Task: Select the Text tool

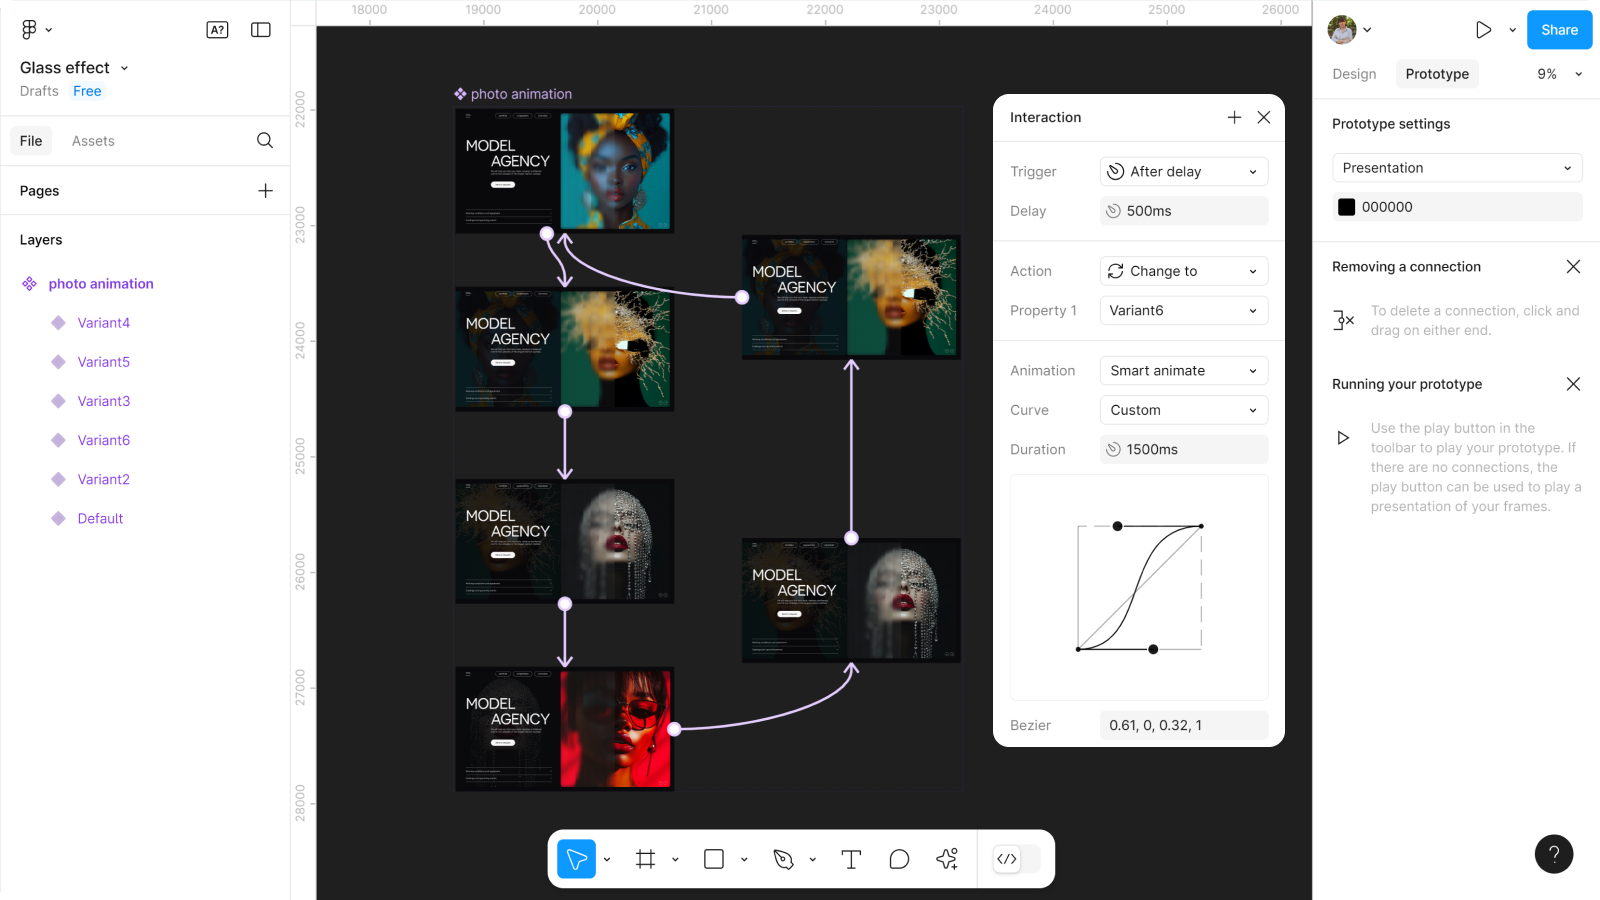Action: click(x=851, y=859)
